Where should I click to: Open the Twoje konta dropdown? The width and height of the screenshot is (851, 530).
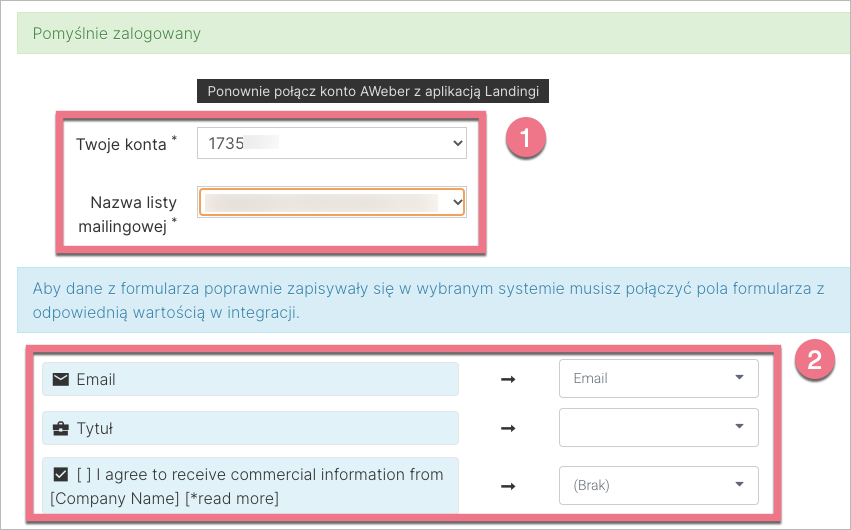point(331,143)
